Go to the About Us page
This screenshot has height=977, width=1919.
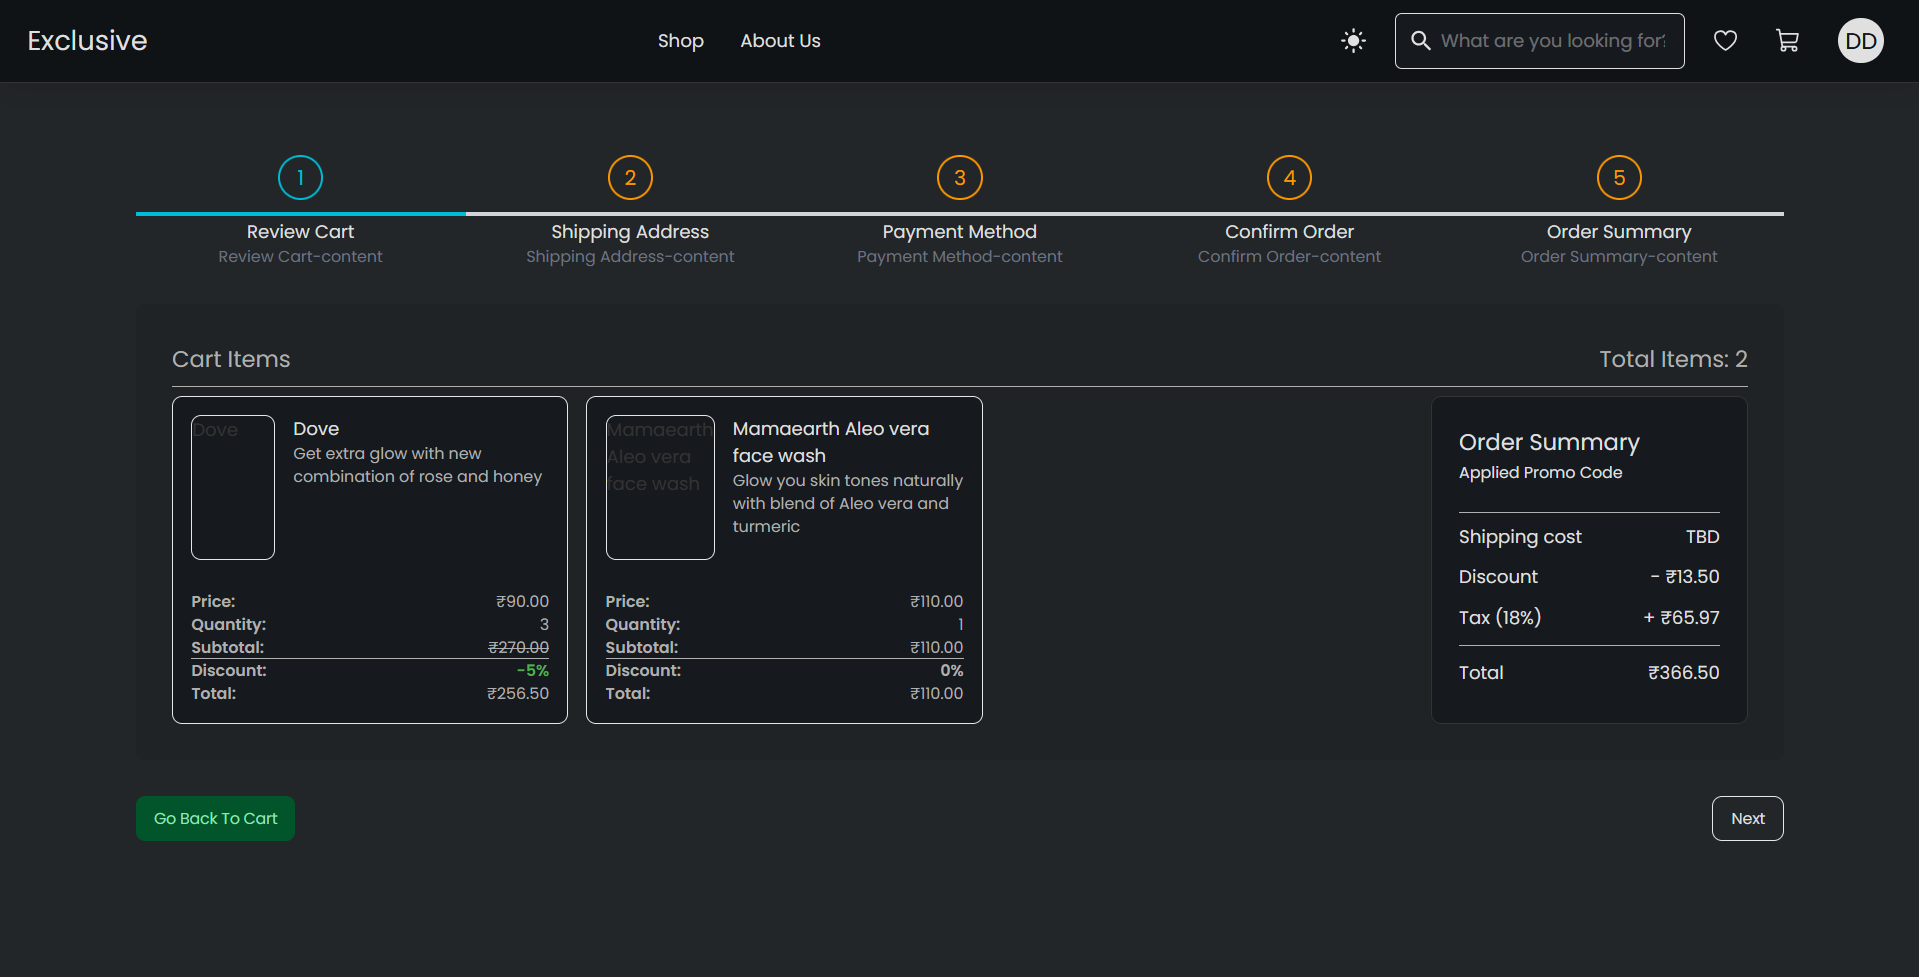coord(780,41)
